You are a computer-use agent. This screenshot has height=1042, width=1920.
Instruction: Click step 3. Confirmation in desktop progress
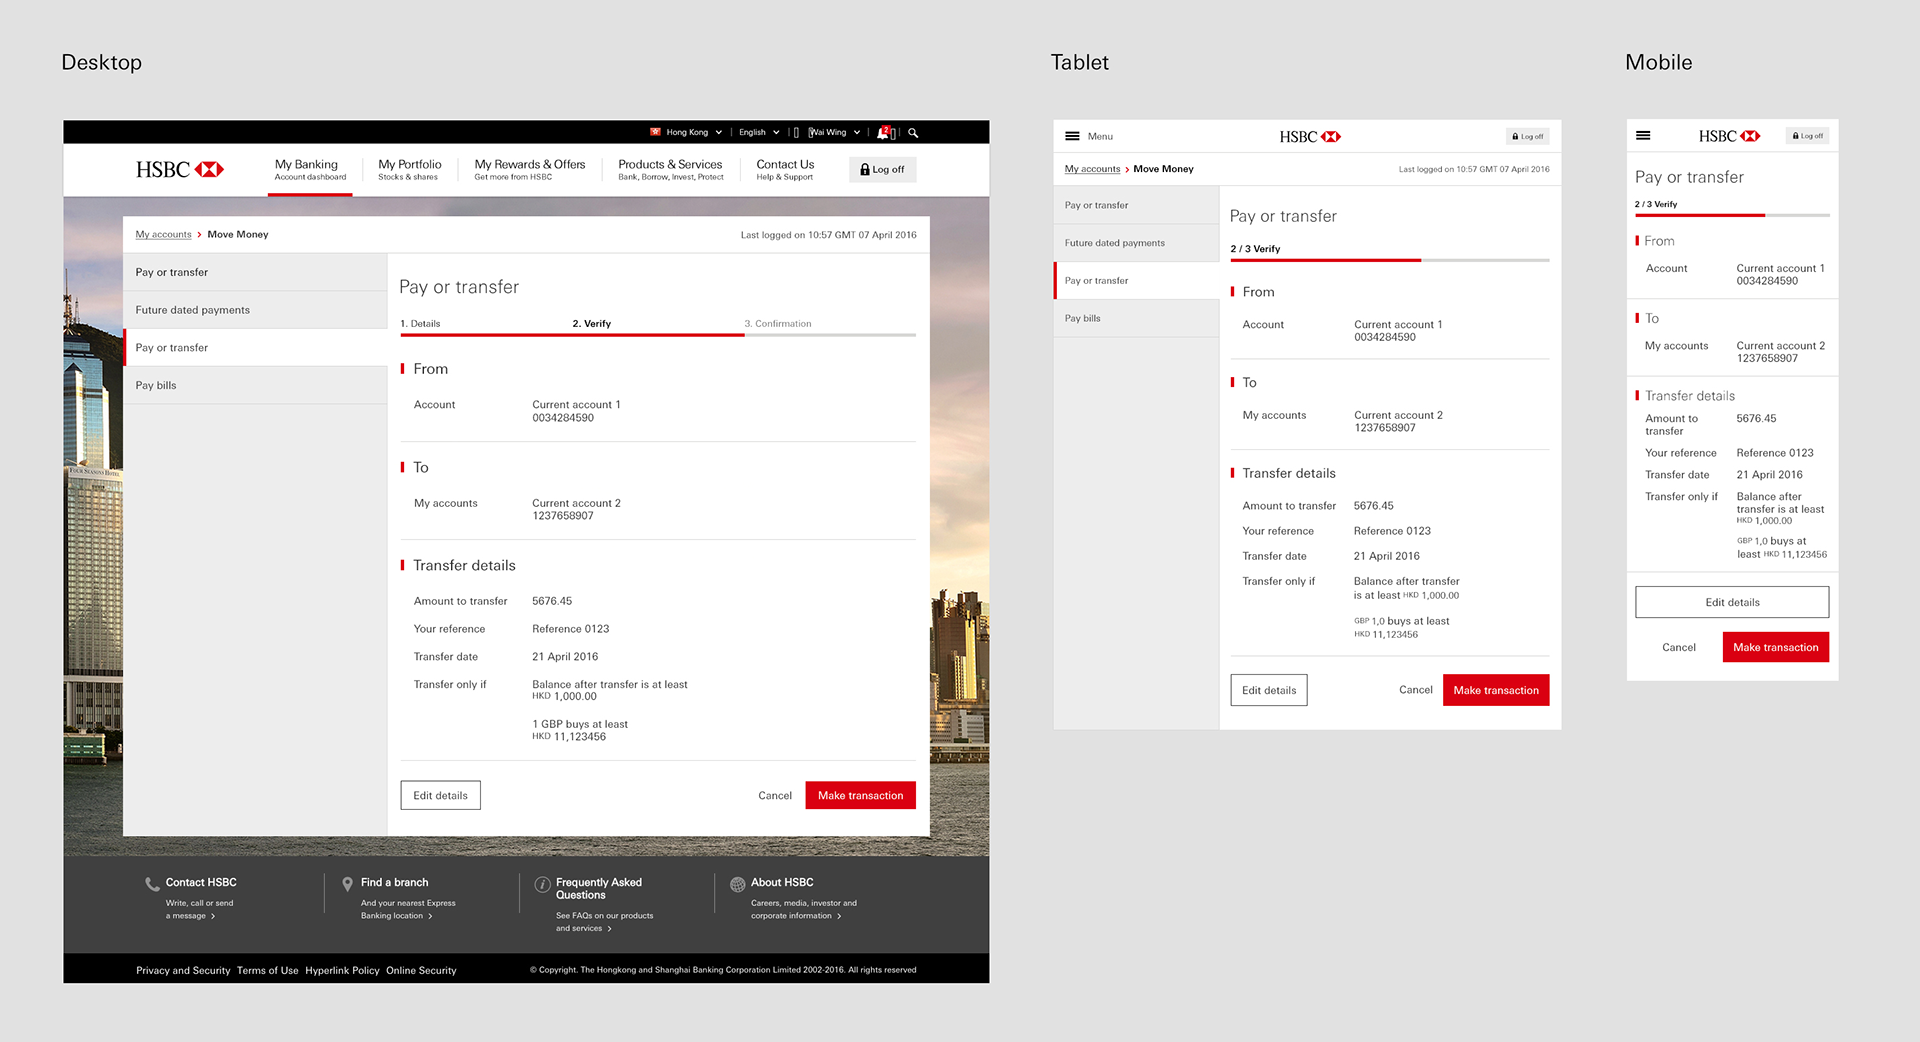tap(778, 324)
